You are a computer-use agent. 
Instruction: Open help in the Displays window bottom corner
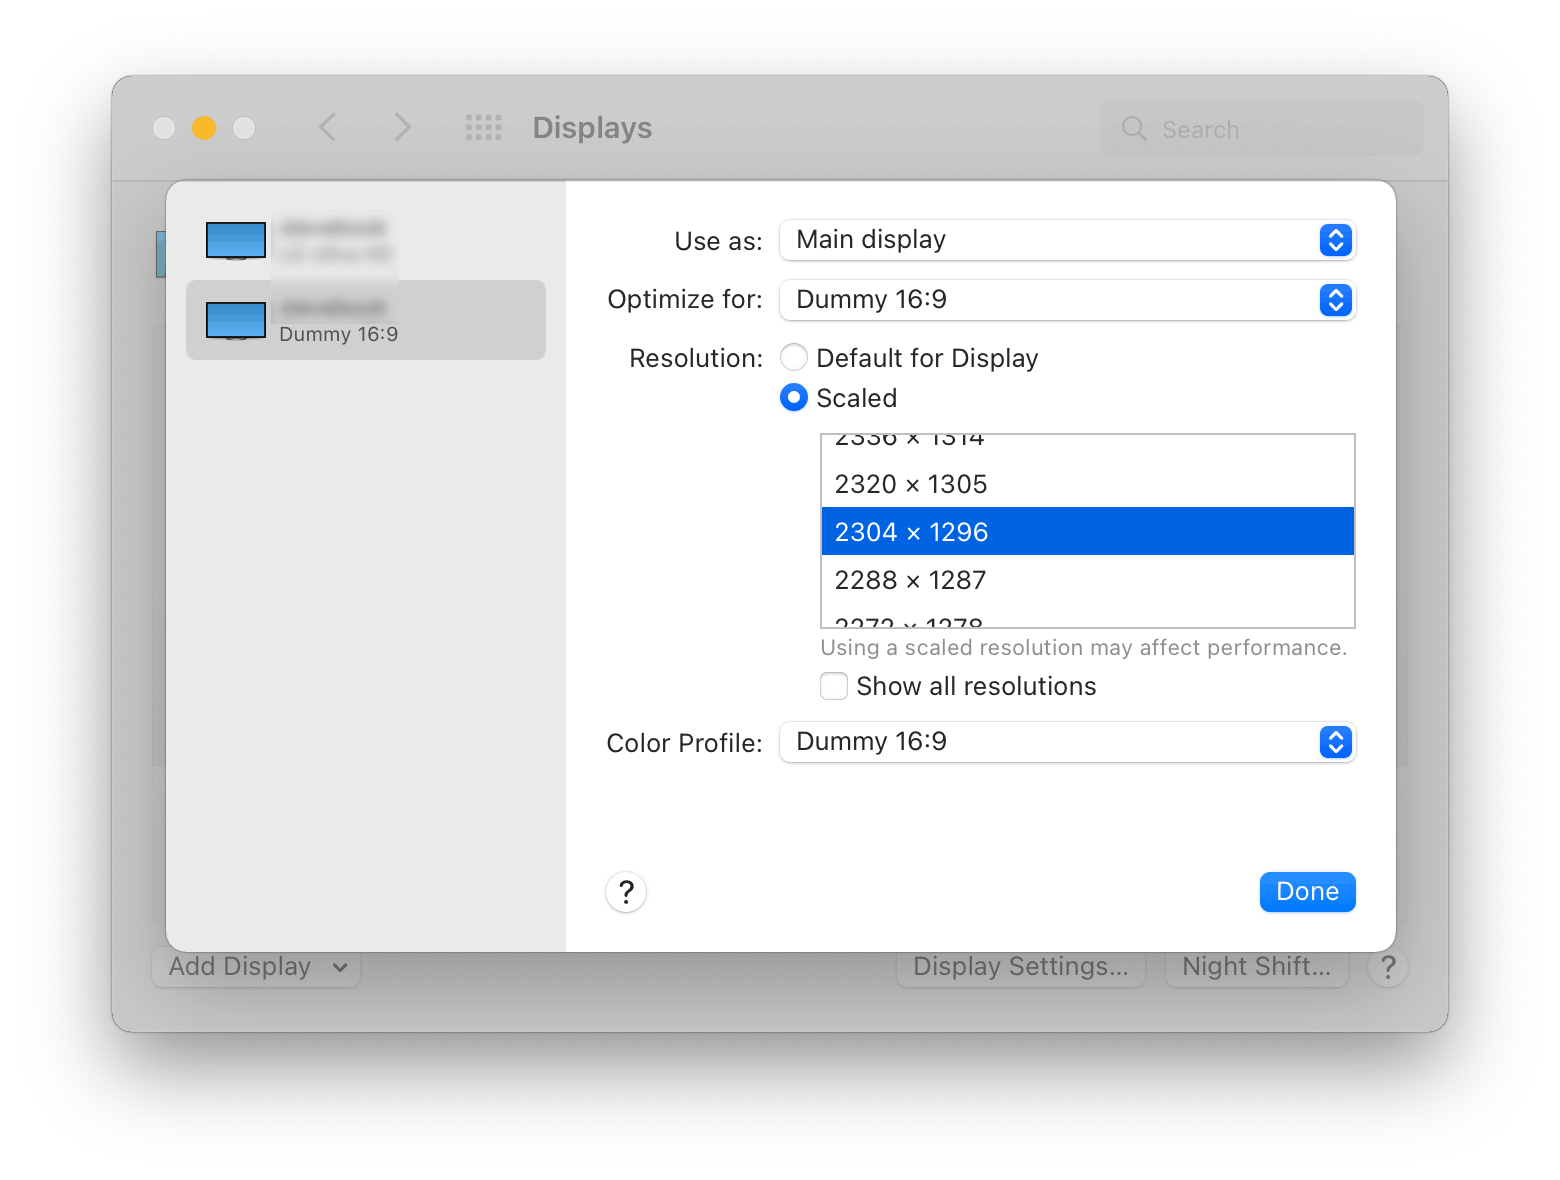pyautogui.click(x=1388, y=967)
